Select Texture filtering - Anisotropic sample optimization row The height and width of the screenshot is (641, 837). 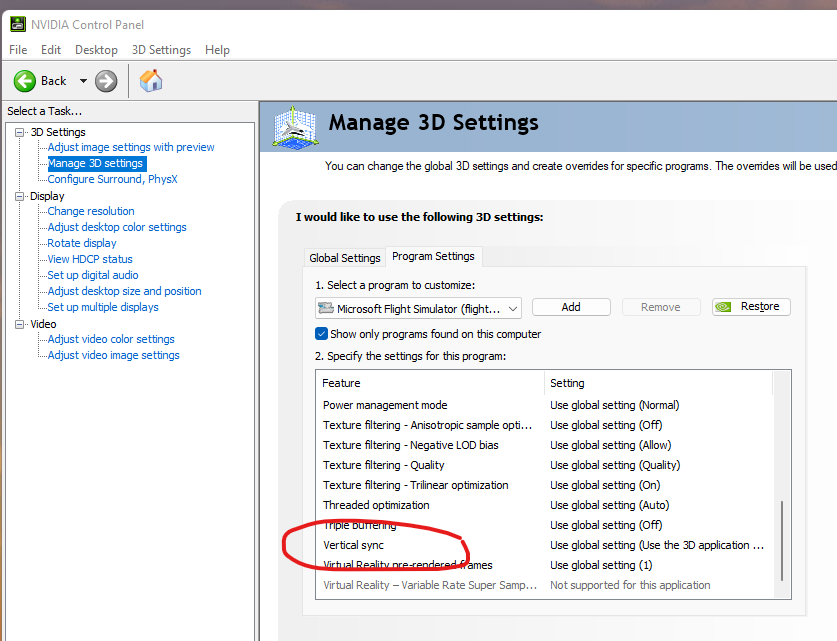tap(543, 425)
